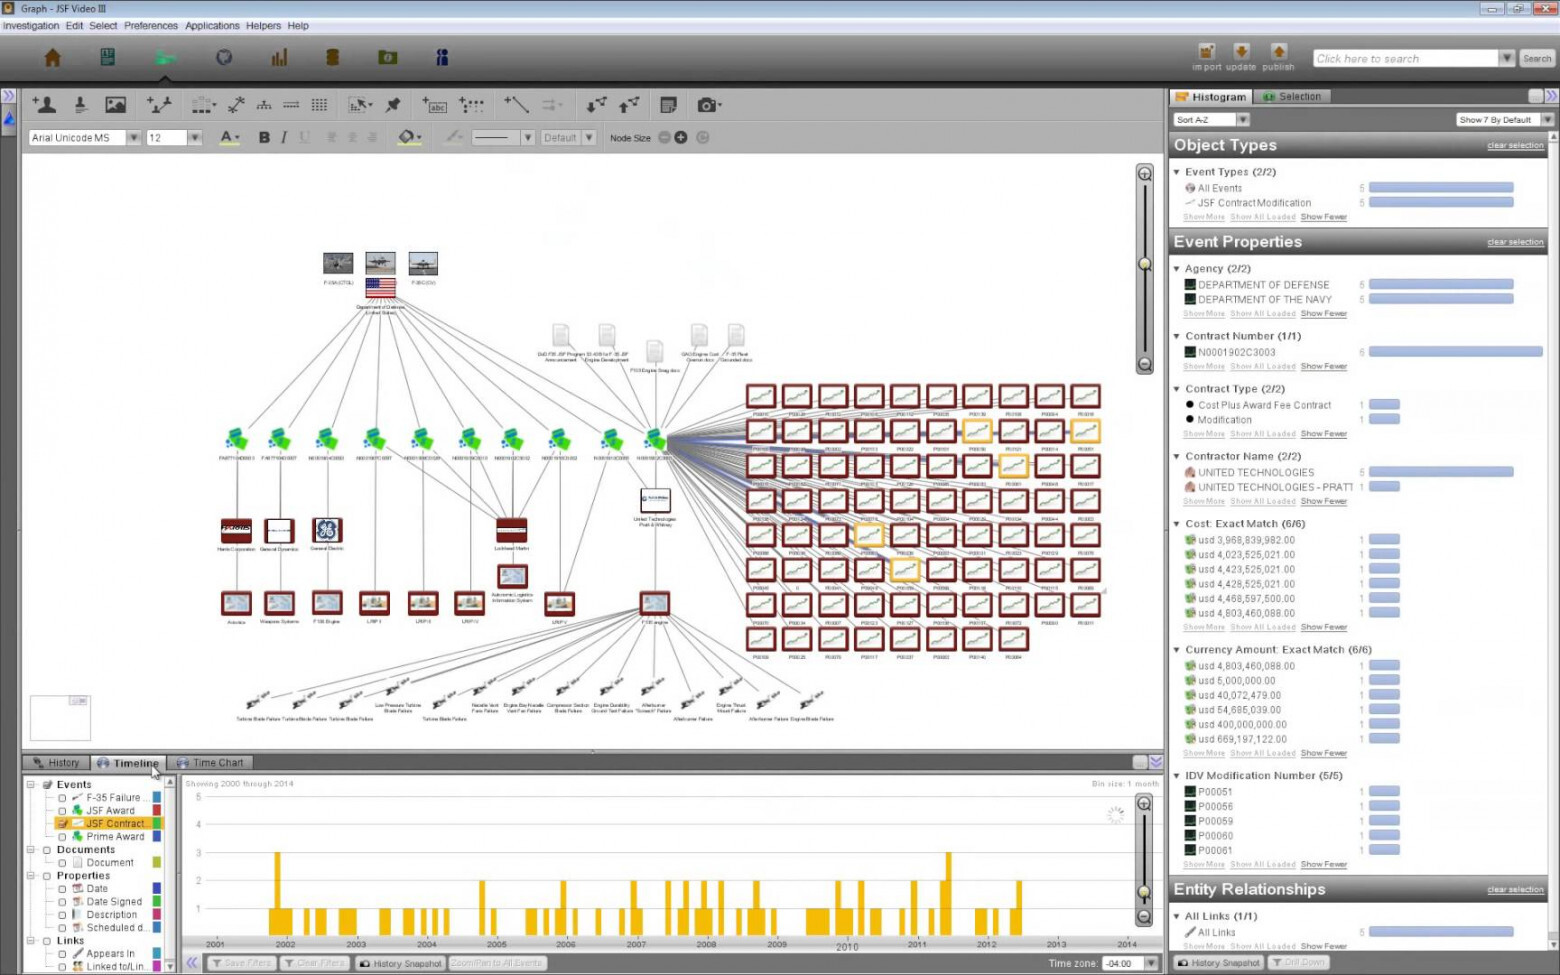
Task: Click the camera snapshot icon
Action: pyautogui.click(x=707, y=105)
